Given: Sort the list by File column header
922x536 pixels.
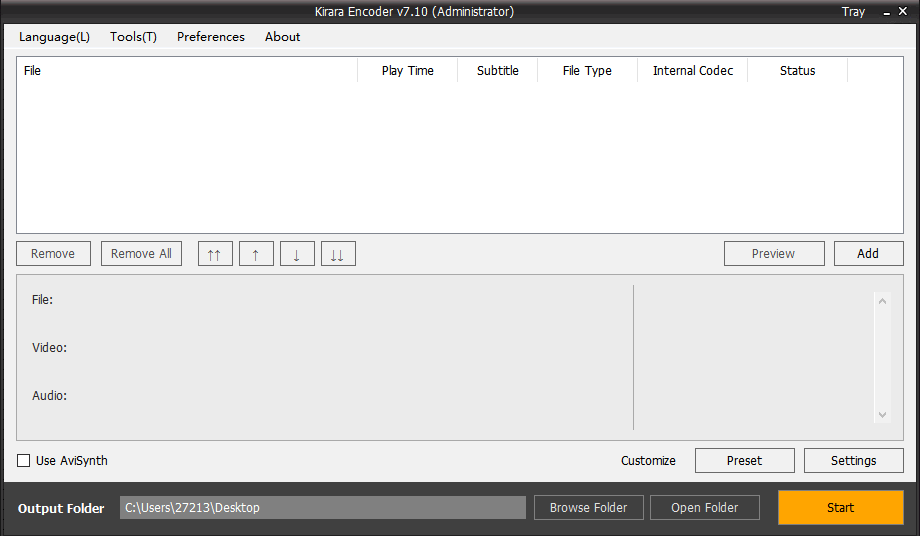Looking at the screenshot, I should tap(187, 71).
